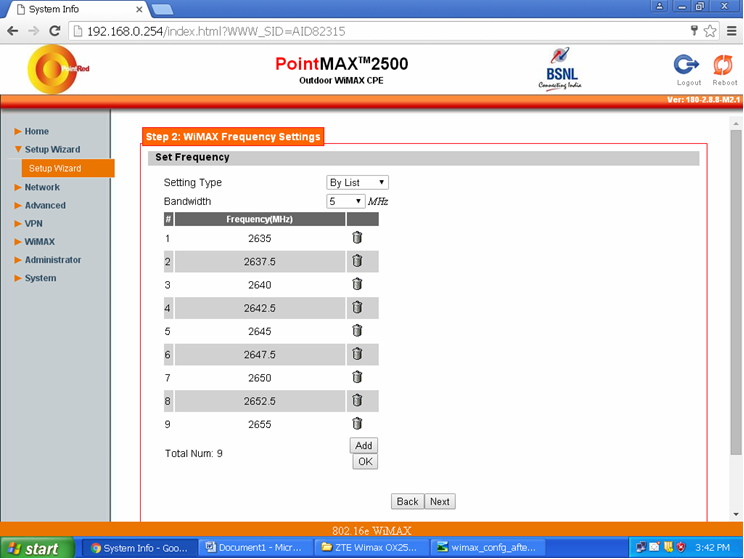Click the saved password key icon
Screen dimensions: 744x559
694,31
